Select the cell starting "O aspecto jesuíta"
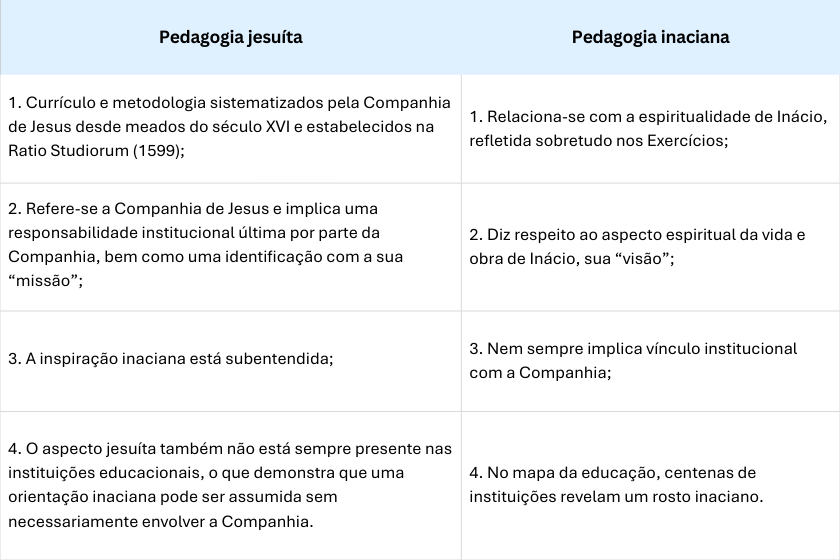The height and width of the screenshot is (560, 840). click(x=230, y=484)
